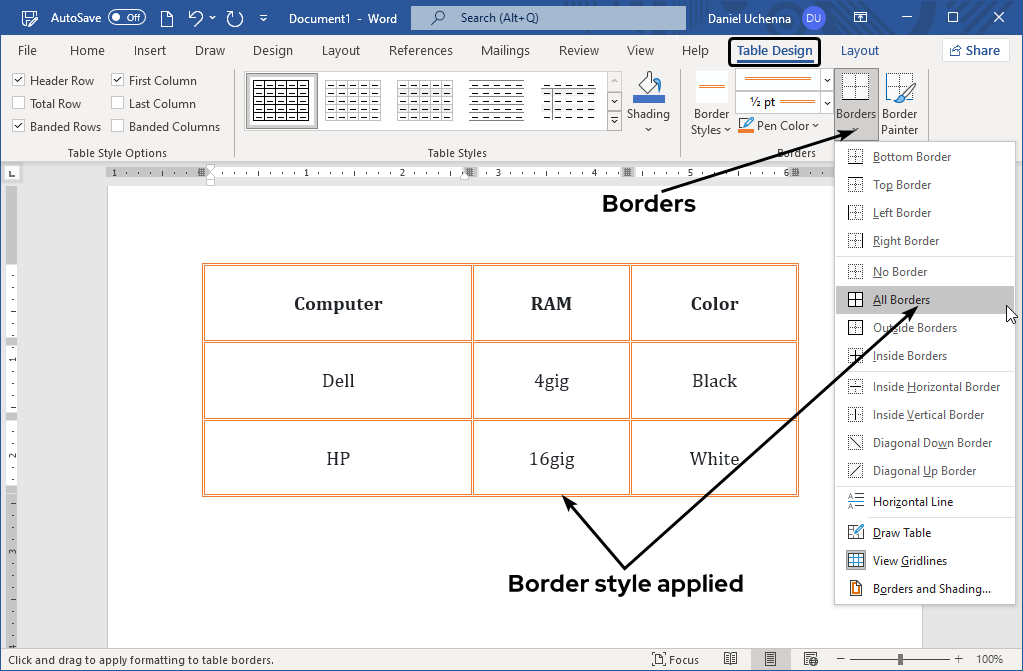Switch to Read Mode view in status bar
Viewport: 1023px width, 671px height.
coord(731,659)
